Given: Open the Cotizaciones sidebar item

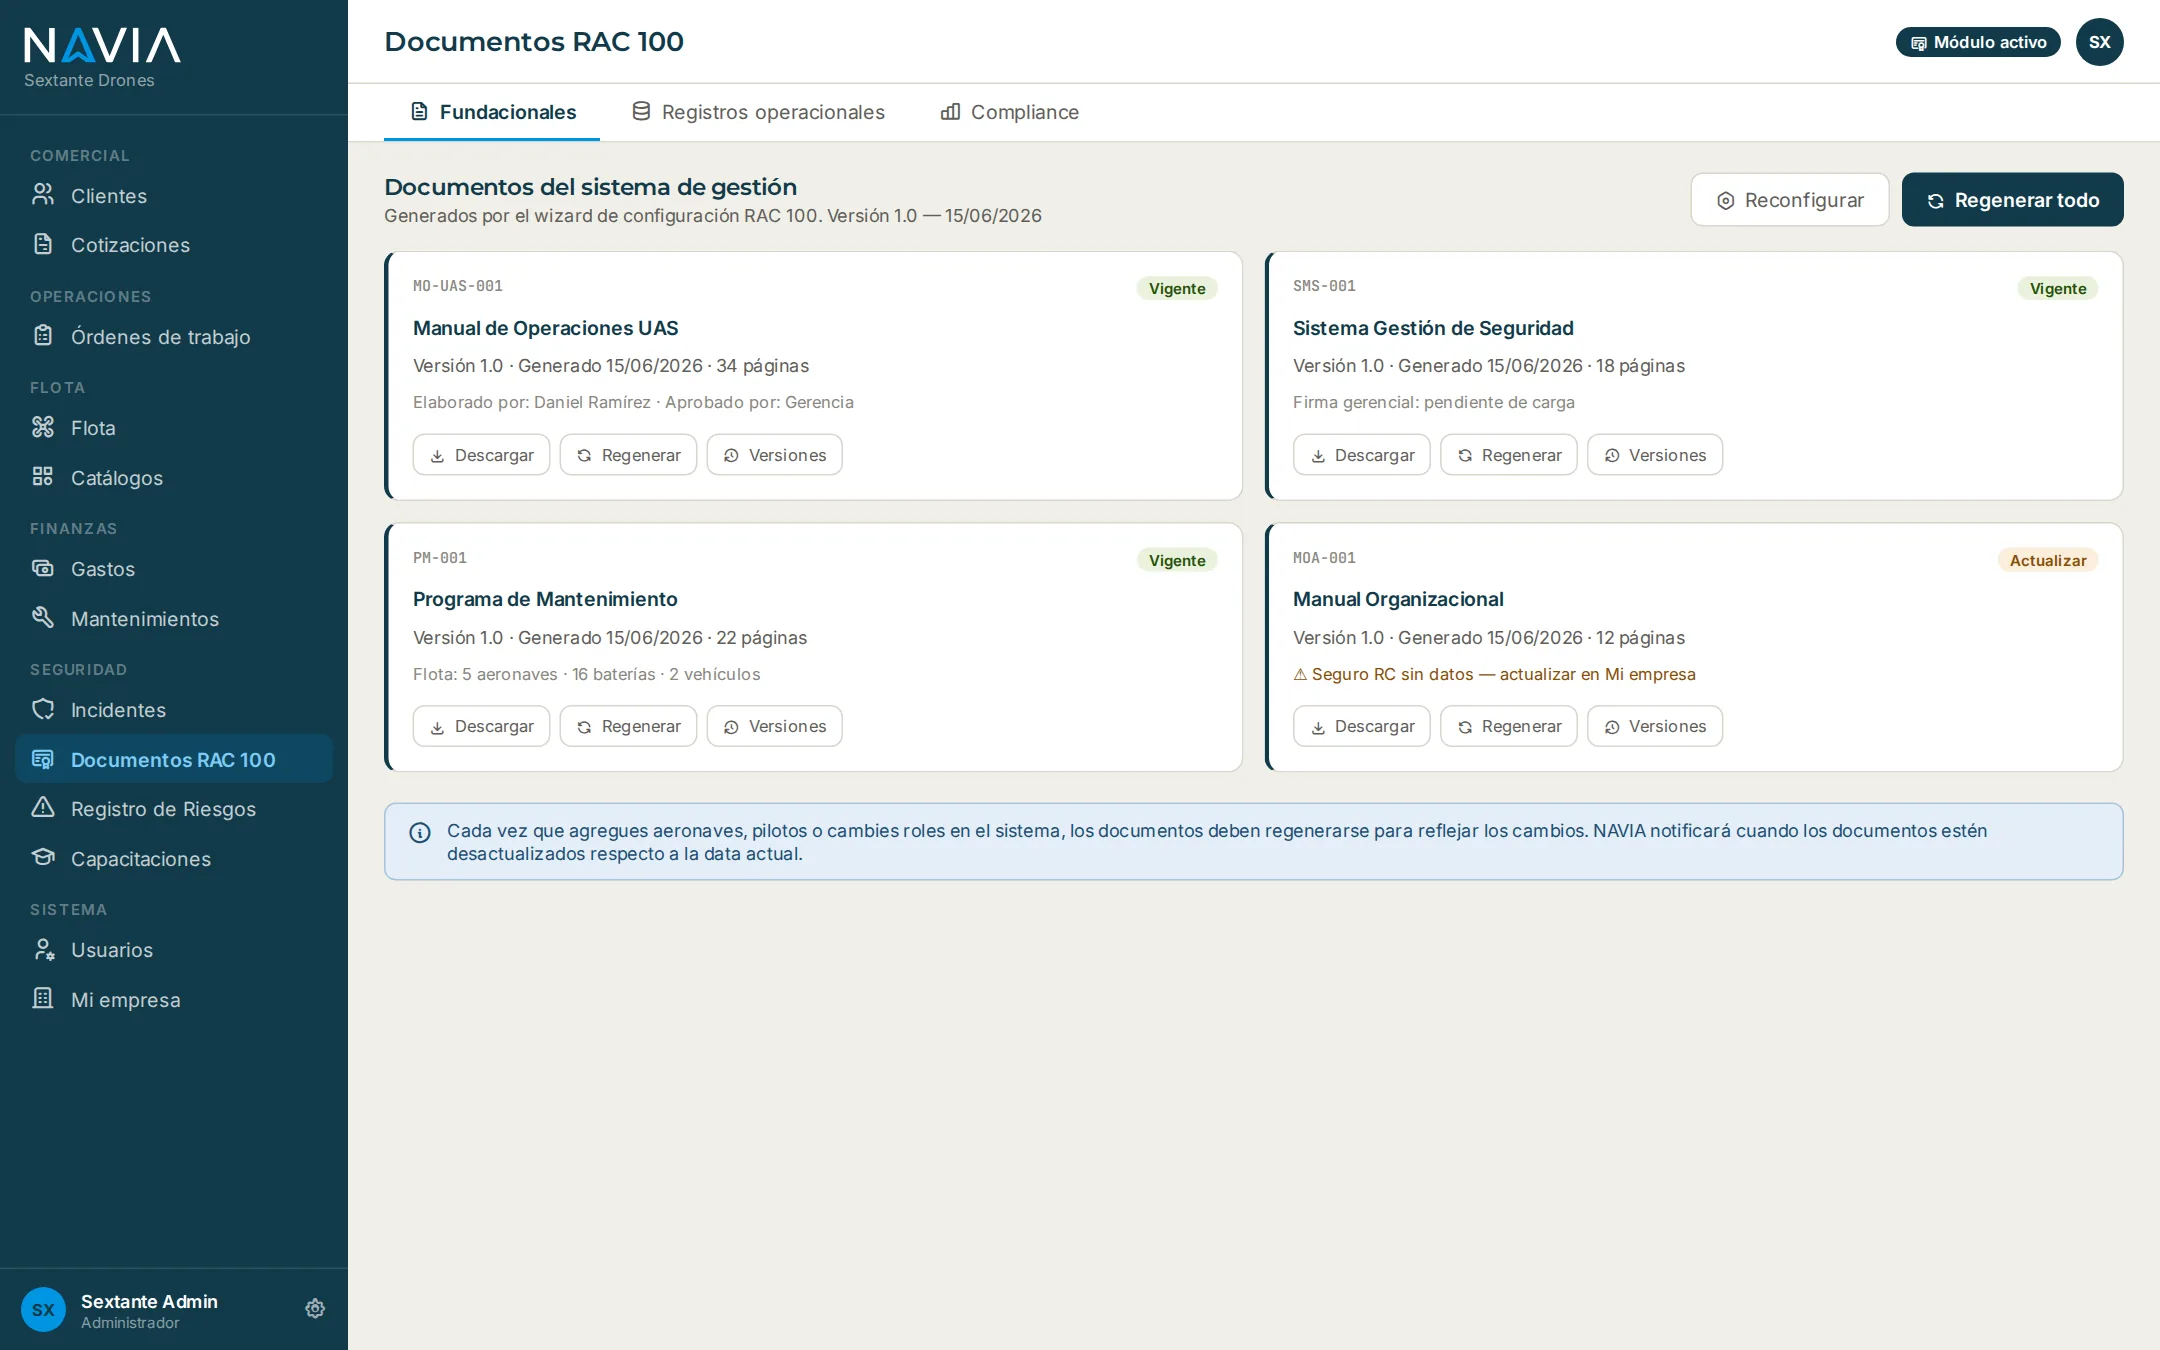Looking at the screenshot, I should 174,245.
